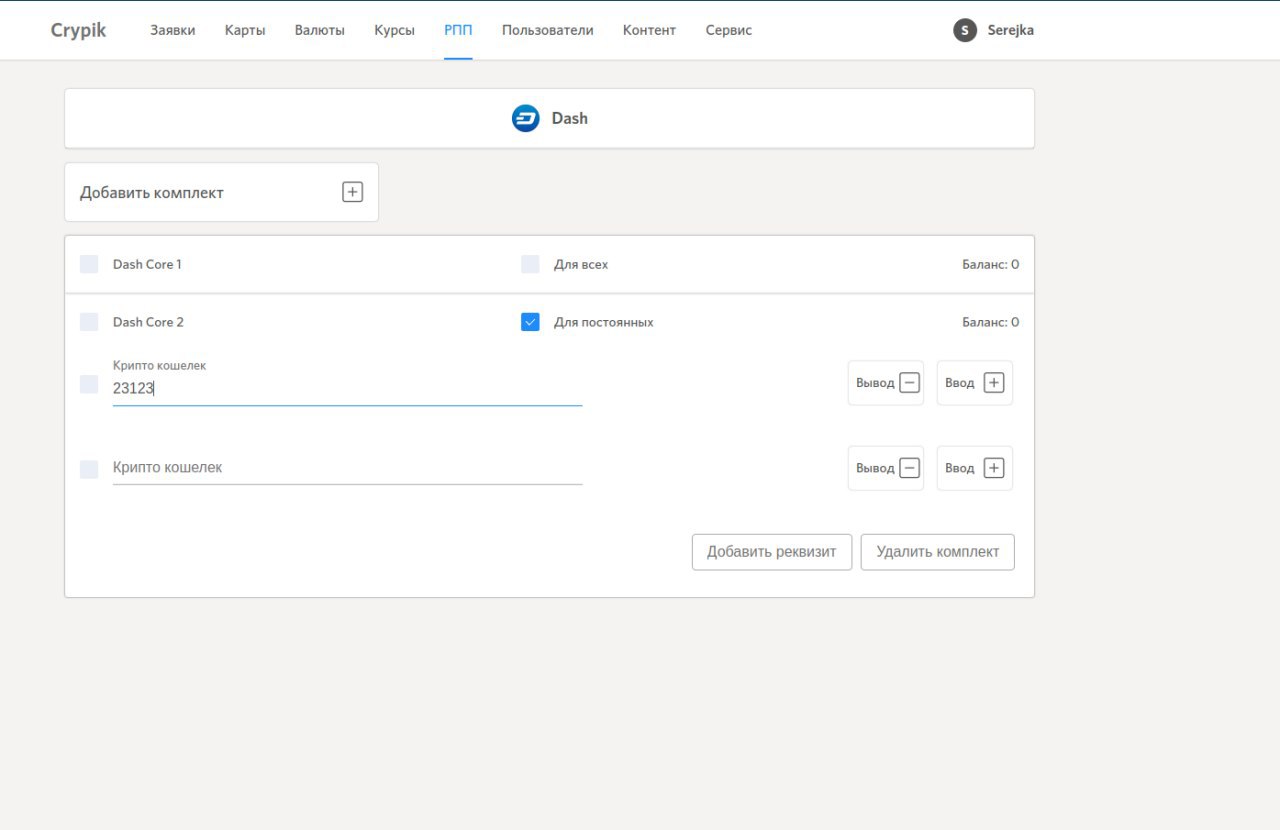
Task: Click the Добавить комплект card
Action: (222, 192)
